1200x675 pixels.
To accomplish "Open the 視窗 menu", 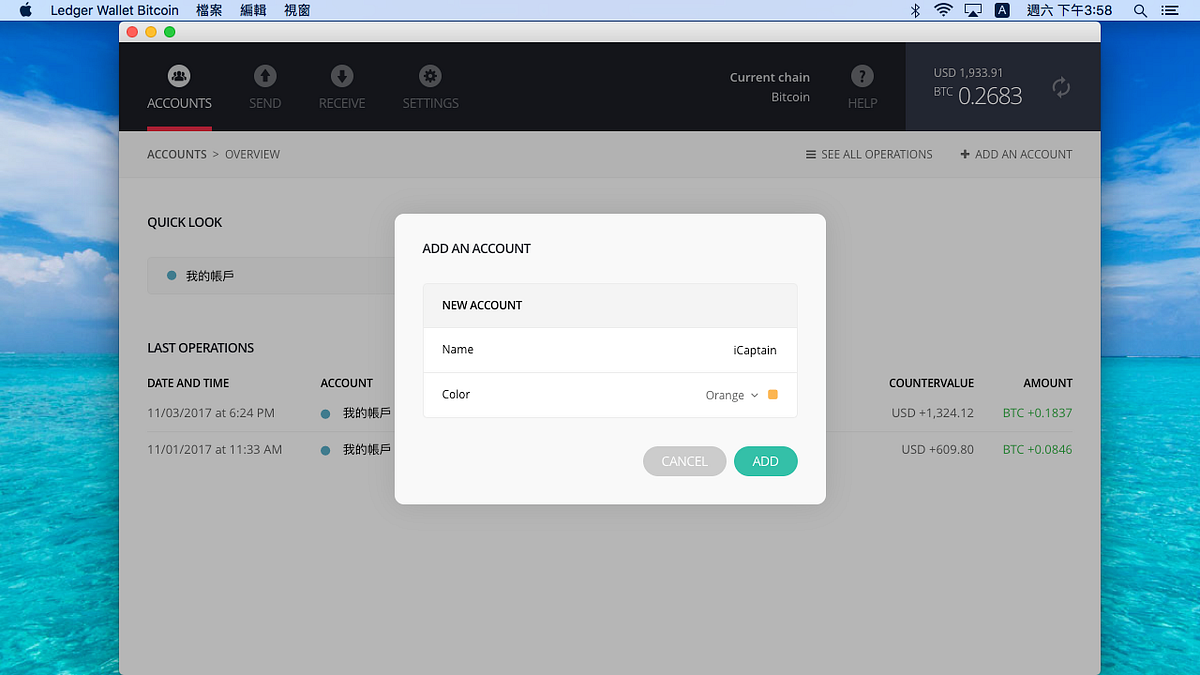I will (297, 10).
